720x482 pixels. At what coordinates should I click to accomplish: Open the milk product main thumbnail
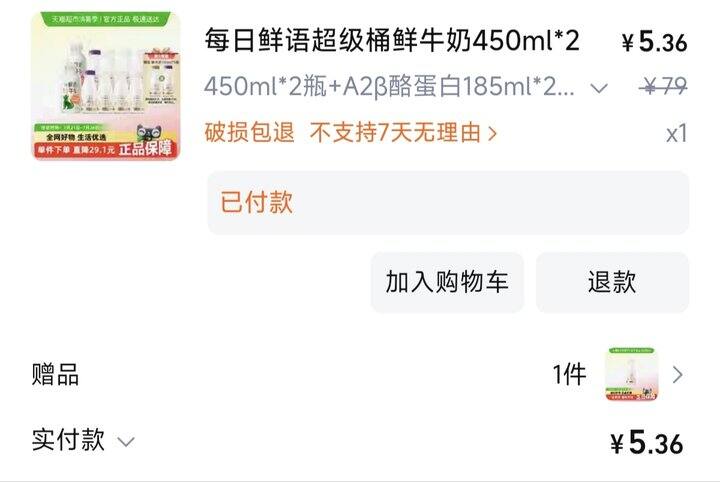tap(106, 86)
